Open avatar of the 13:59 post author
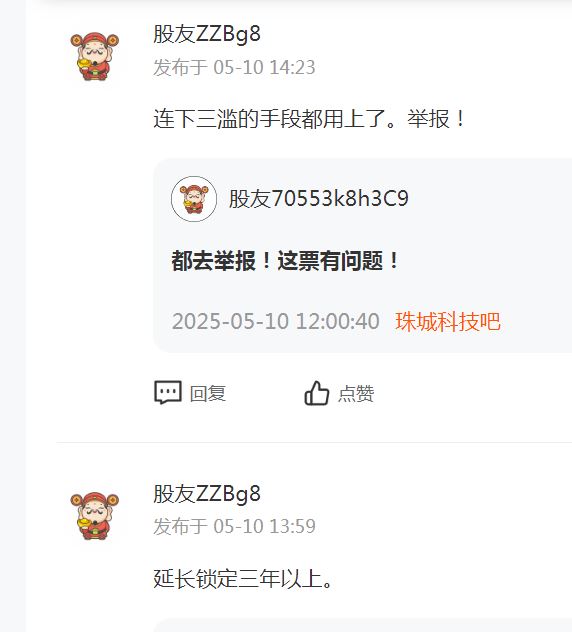Viewport: 572px width, 632px height. coord(95,516)
